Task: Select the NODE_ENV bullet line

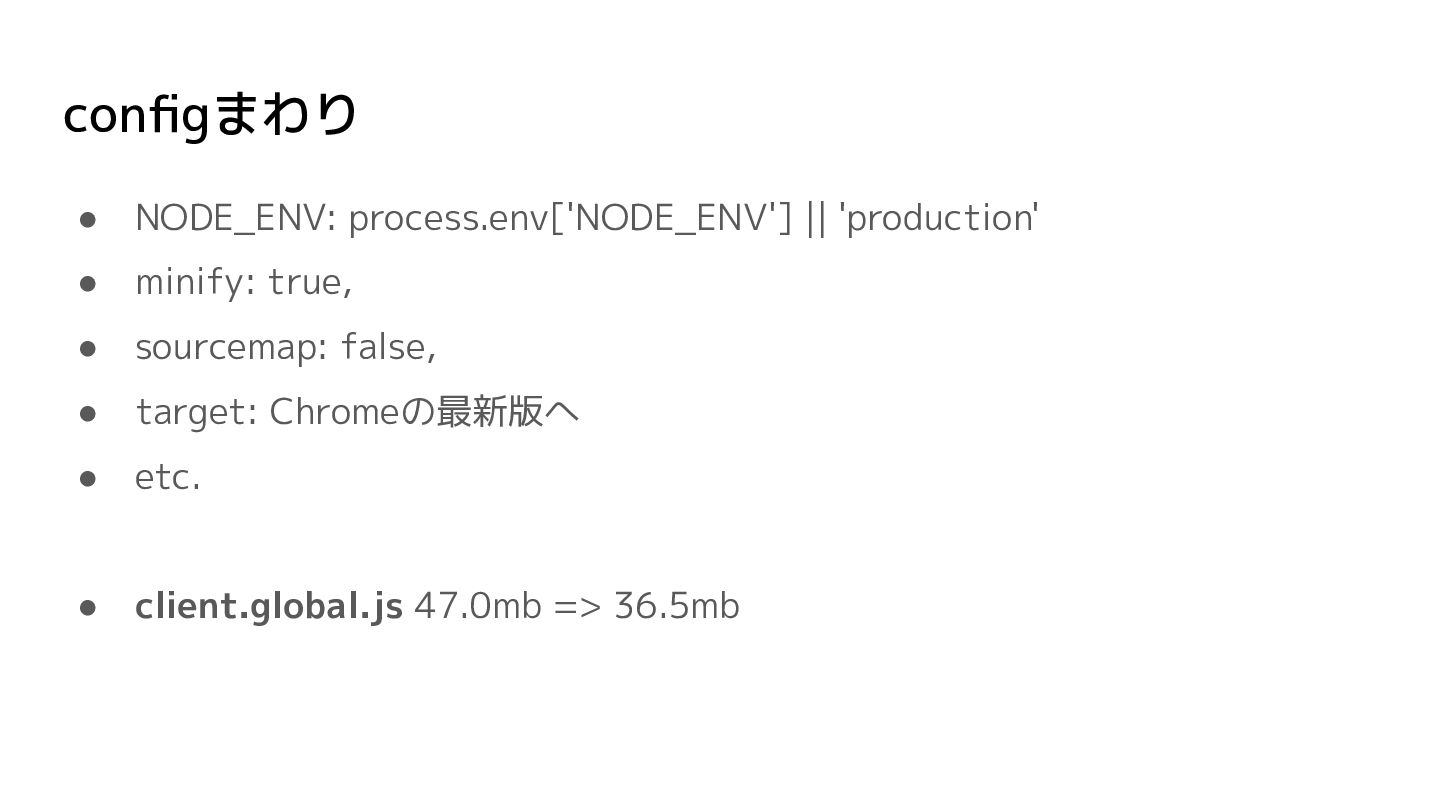Action: pos(587,217)
